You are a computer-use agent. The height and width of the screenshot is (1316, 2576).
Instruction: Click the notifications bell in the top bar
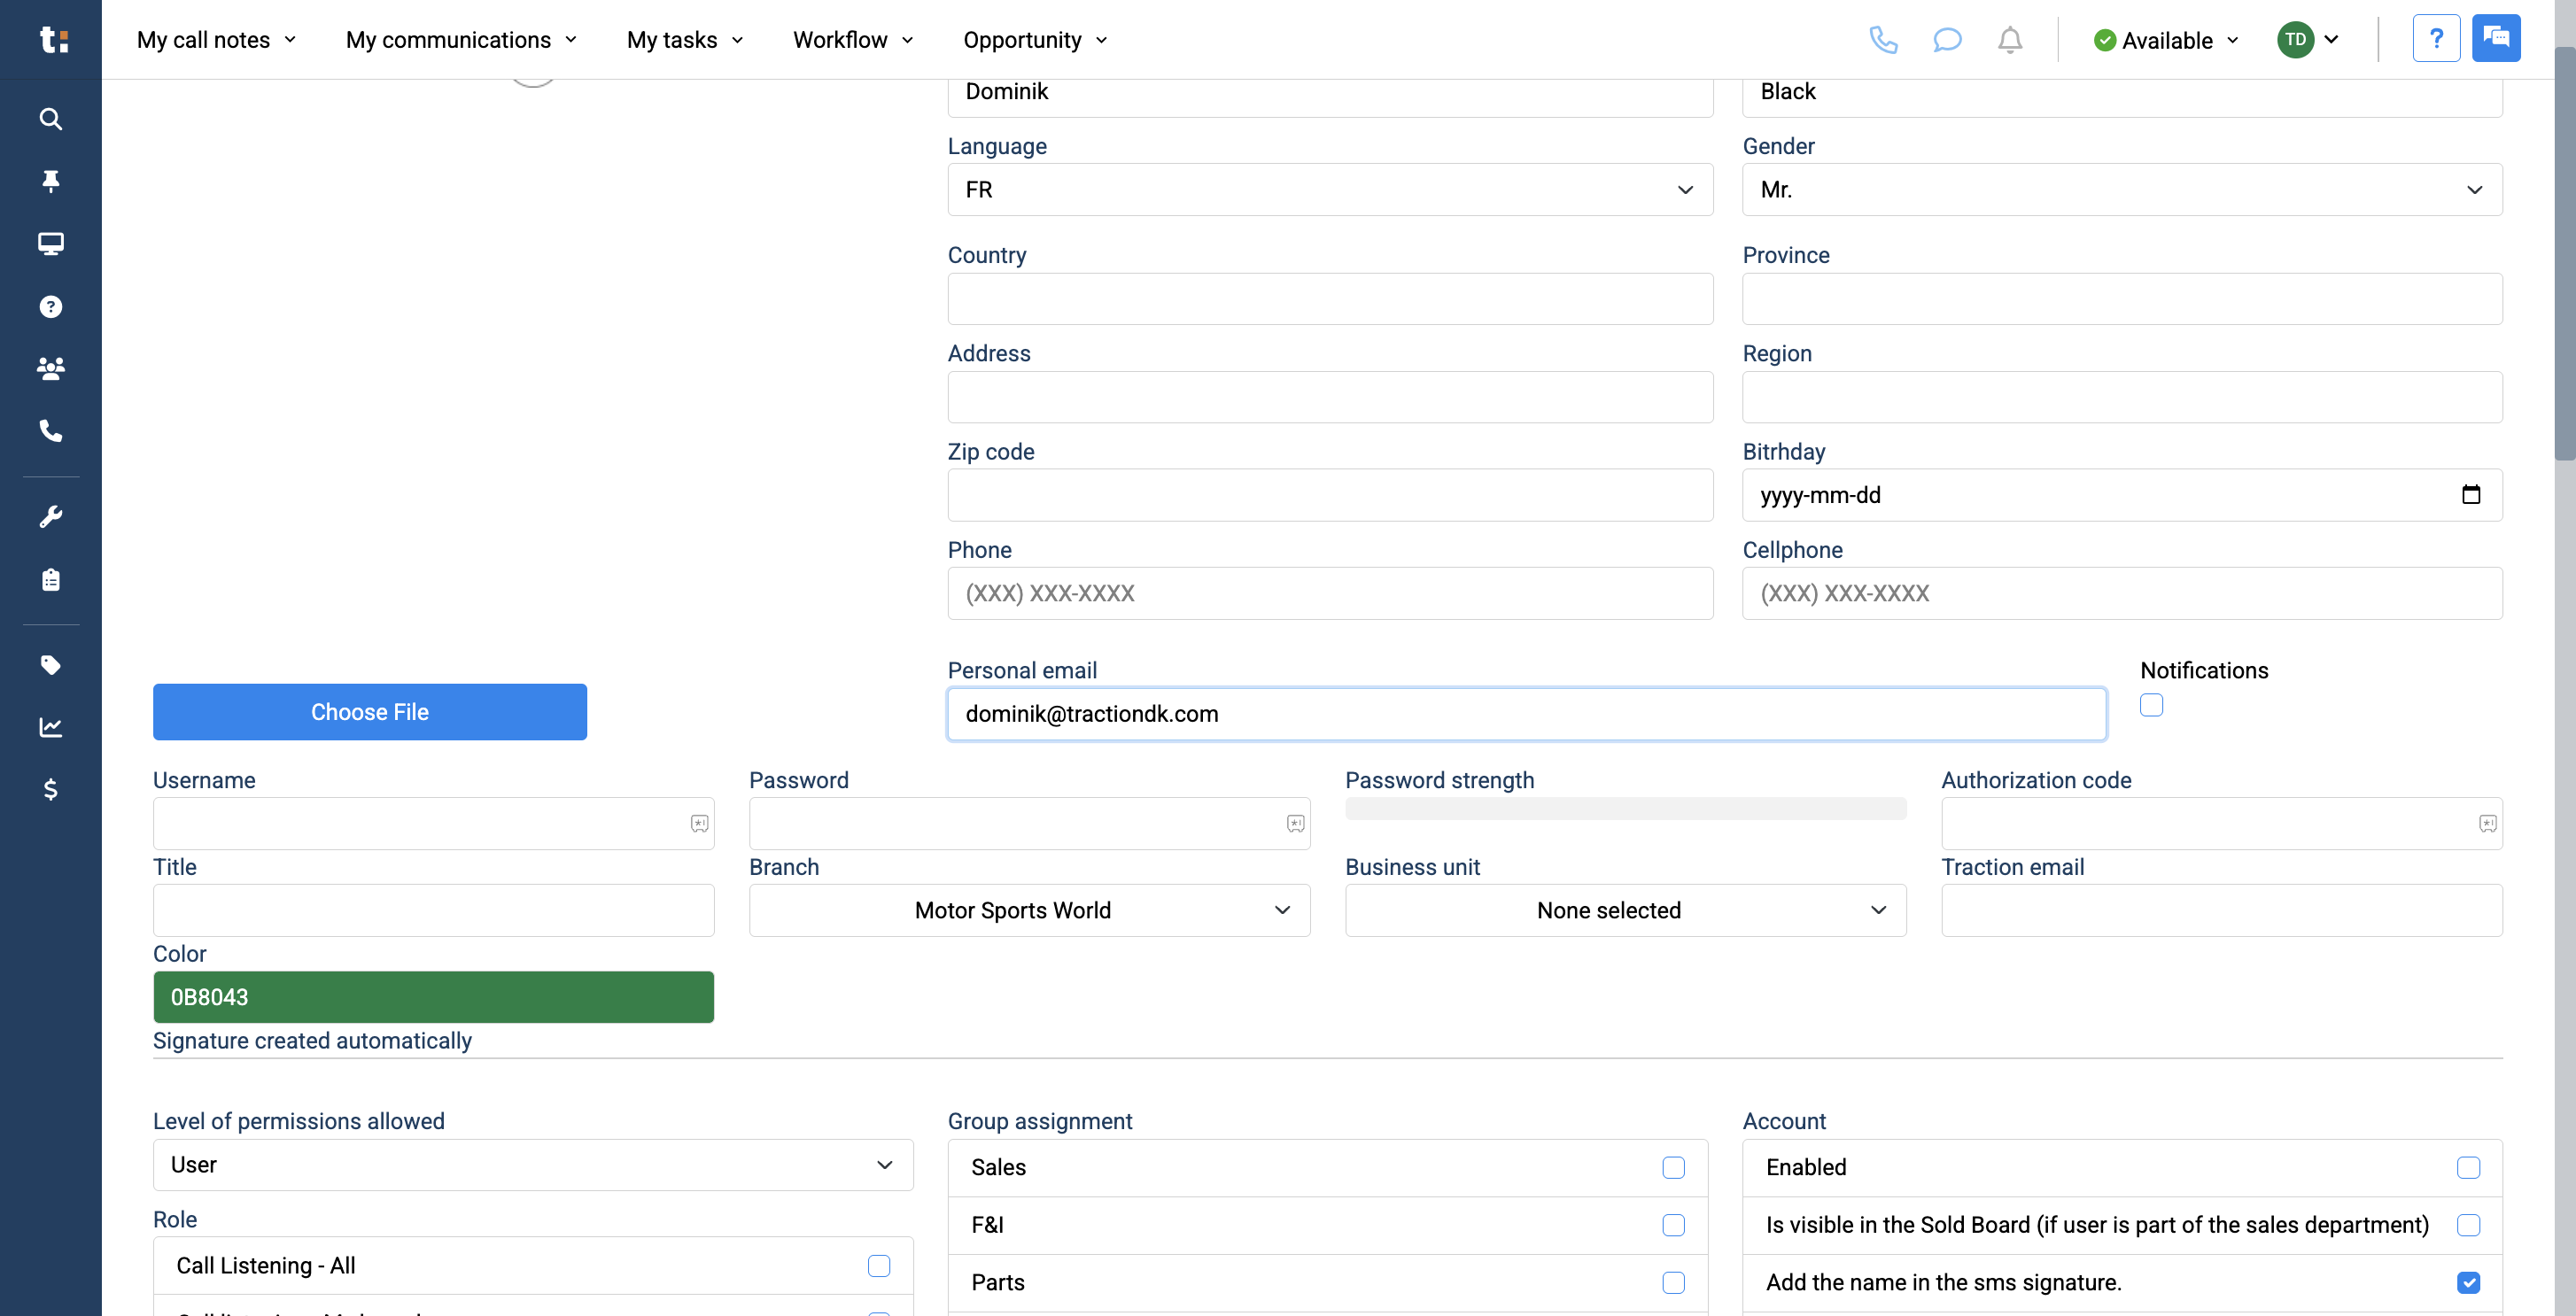pyautogui.click(x=2009, y=40)
